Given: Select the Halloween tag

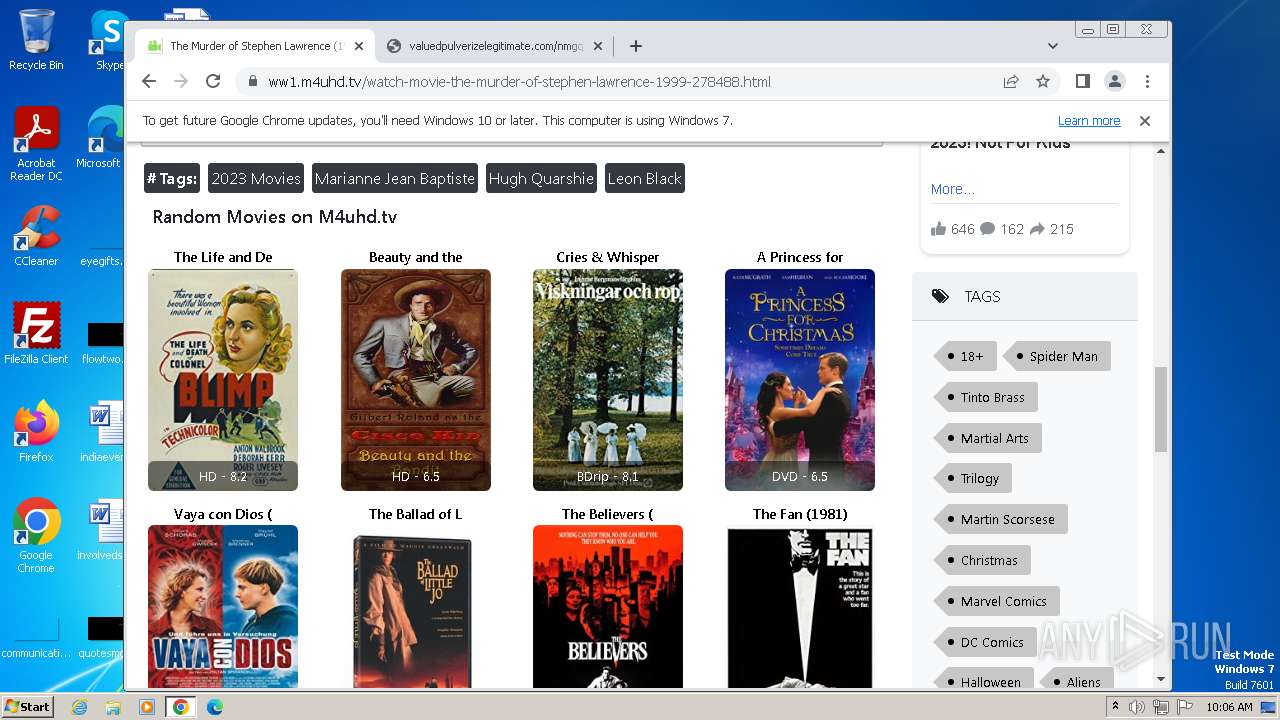Looking at the screenshot, I should [x=983, y=680].
